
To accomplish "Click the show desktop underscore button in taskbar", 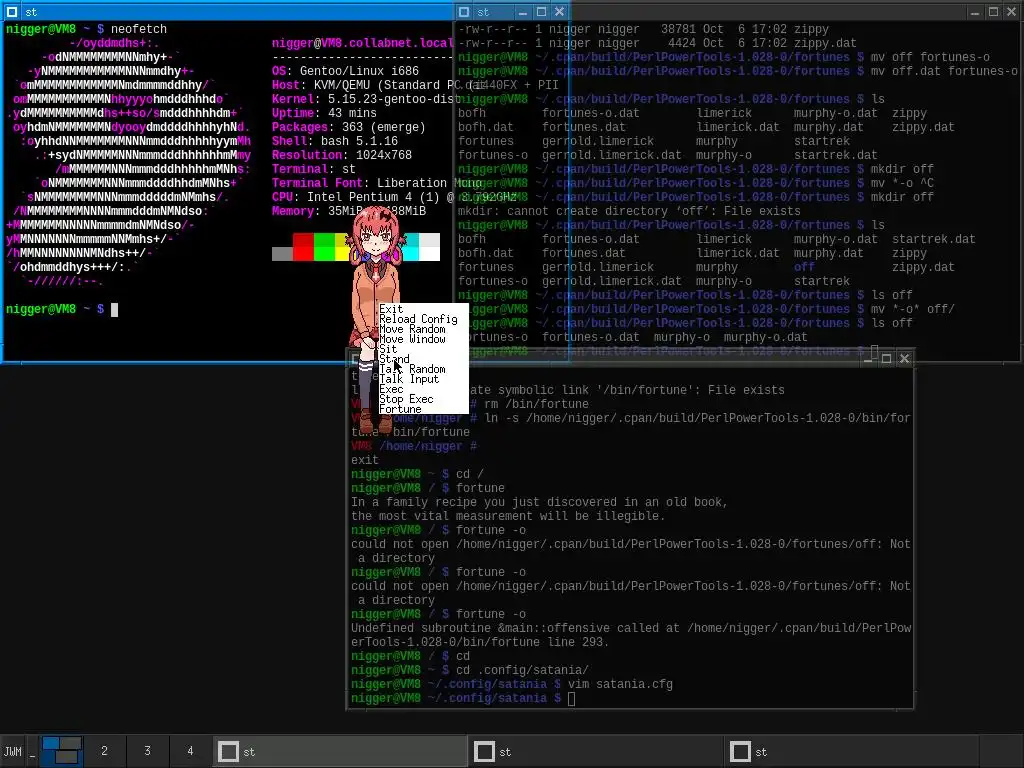I will click(32, 751).
